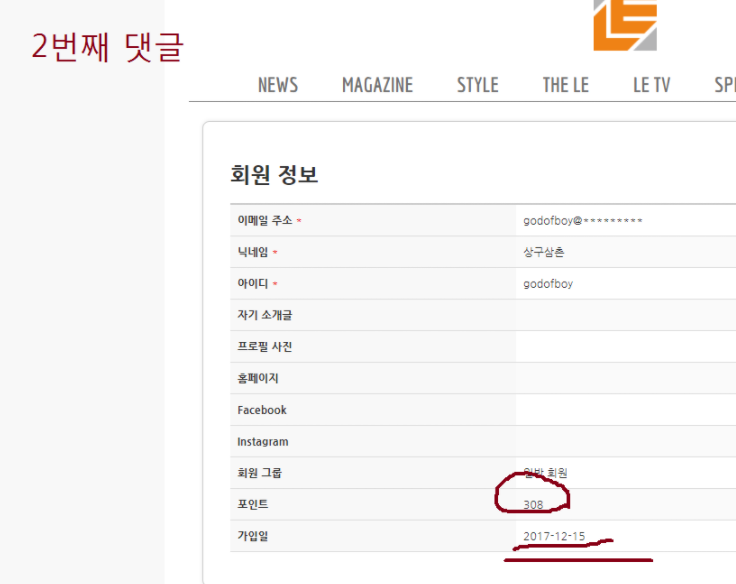The height and width of the screenshot is (584, 736).
Task: Open THE LE menu item
Action: coord(565,85)
